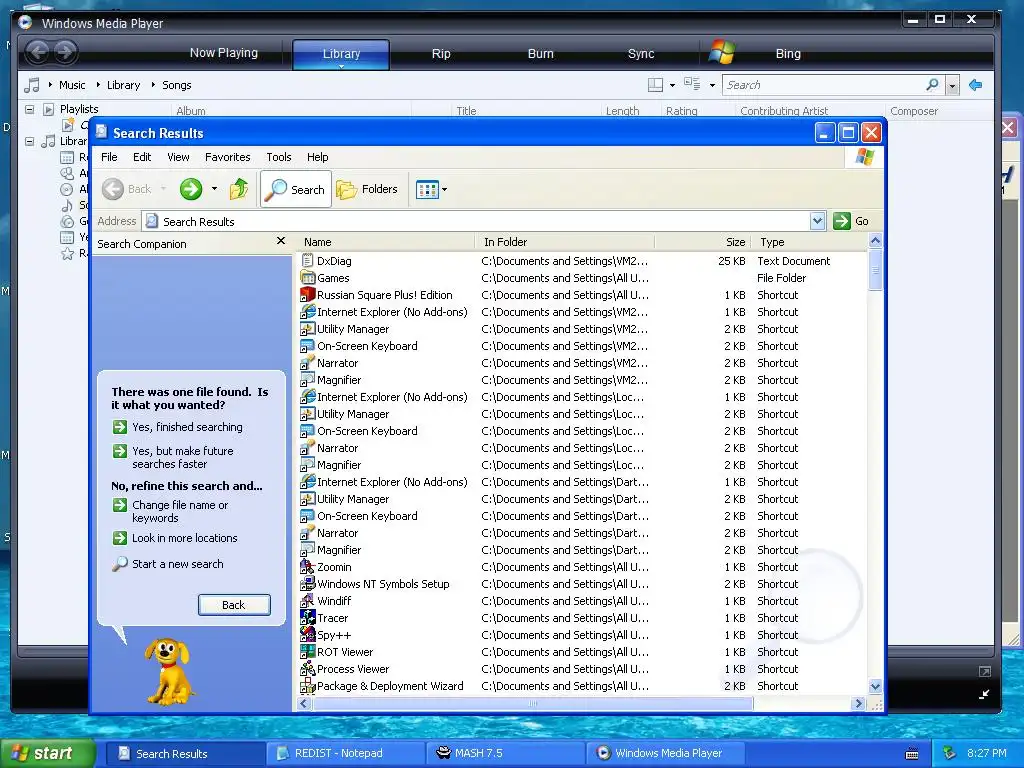Open the View menu in Search Results

(178, 157)
